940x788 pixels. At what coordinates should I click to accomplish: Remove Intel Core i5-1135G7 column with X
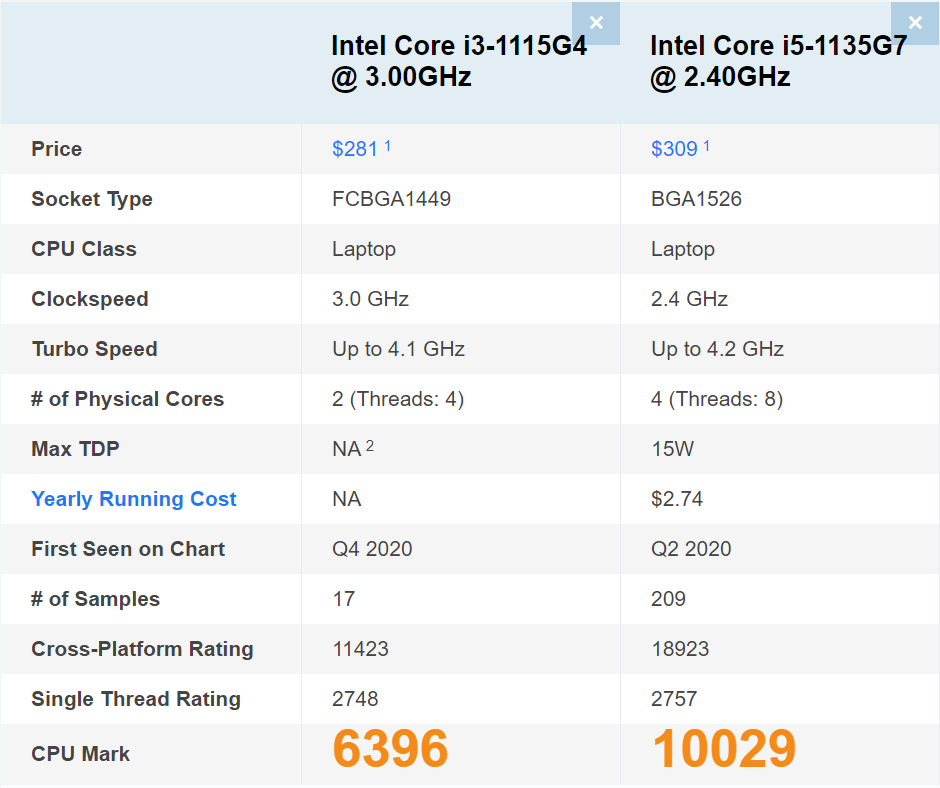(x=915, y=23)
